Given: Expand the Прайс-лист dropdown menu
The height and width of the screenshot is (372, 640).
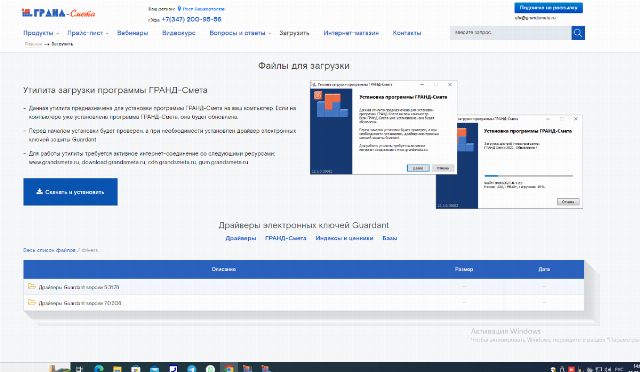Looking at the screenshot, I should click(x=88, y=33).
